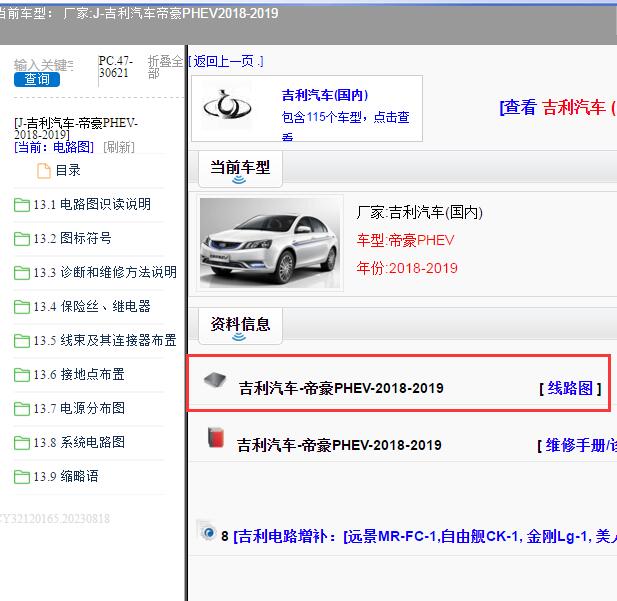Click 吉利汽车-帝豪PHEV-2018-2019 in 维修手册 row

[339, 446]
